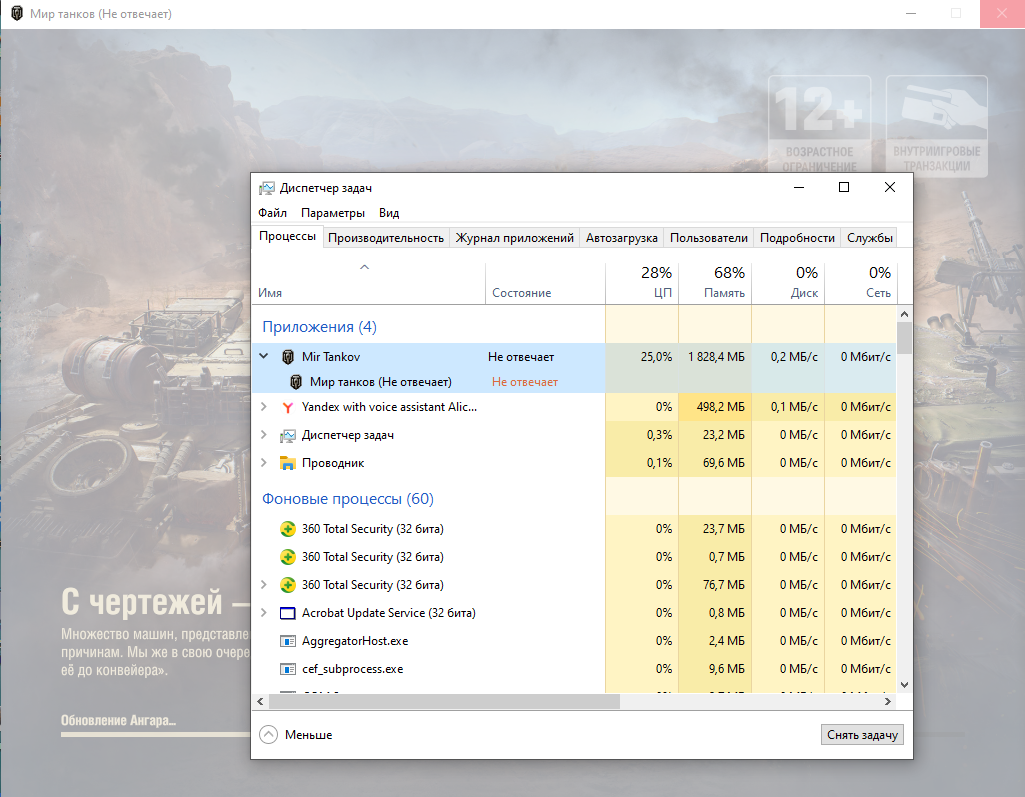
Task: Click the horizontal scrollbar thumb
Action: pos(444,702)
